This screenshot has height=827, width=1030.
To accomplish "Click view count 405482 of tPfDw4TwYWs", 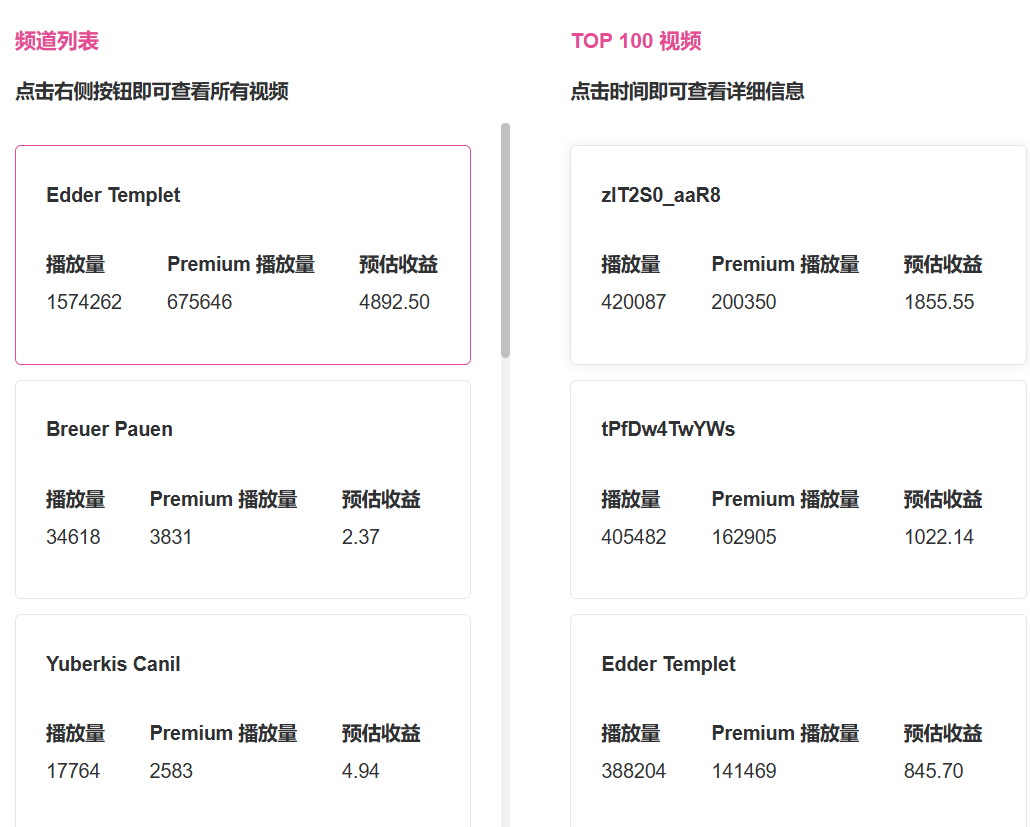I will (633, 537).
